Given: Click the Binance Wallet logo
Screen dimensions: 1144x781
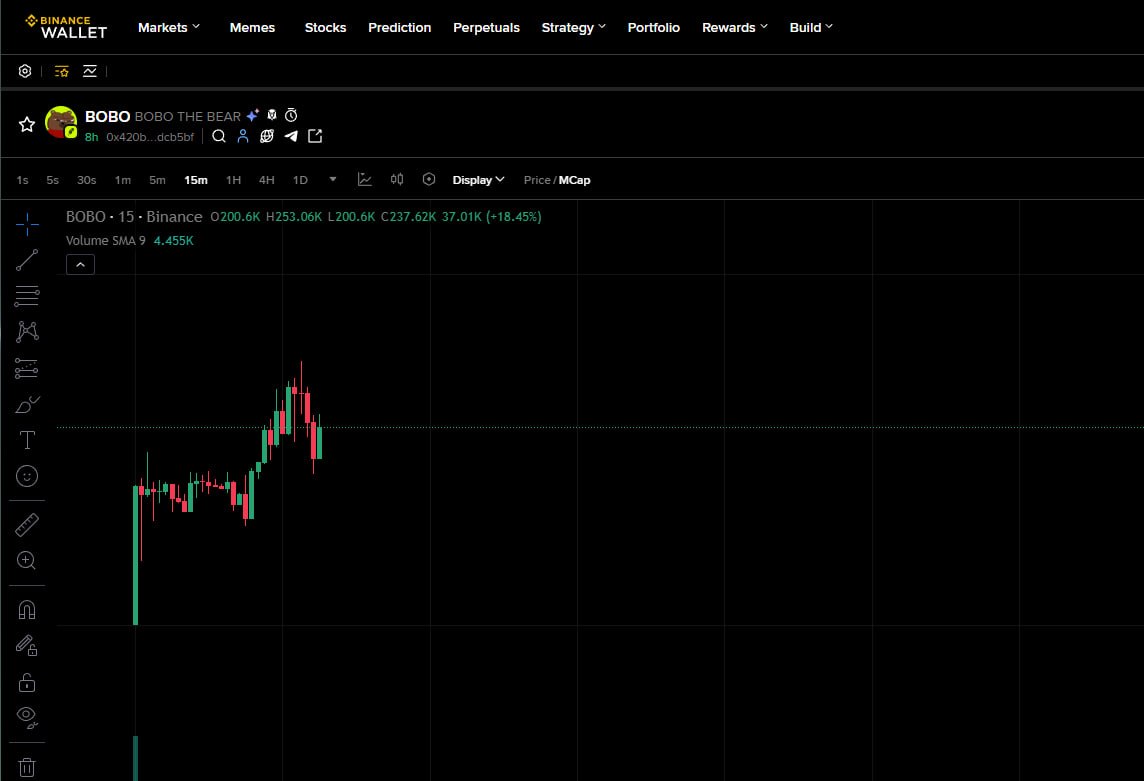Looking at the screenshot, I should click(66, 27).
